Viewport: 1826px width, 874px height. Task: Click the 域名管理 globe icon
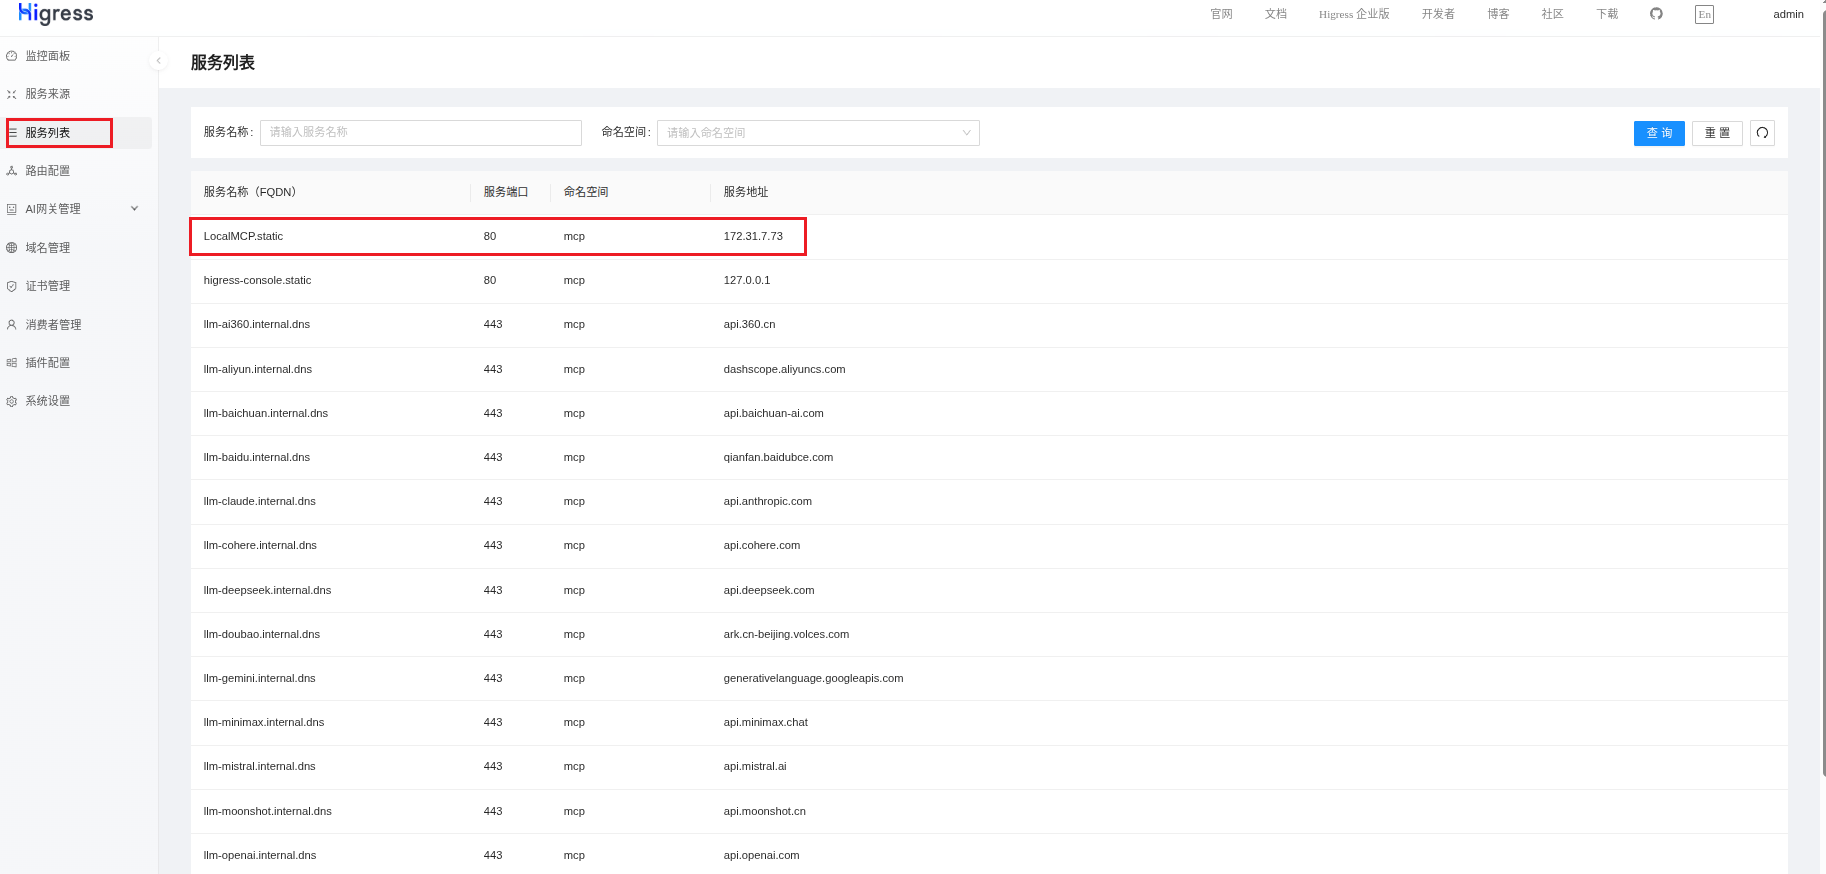click(12, 248)
